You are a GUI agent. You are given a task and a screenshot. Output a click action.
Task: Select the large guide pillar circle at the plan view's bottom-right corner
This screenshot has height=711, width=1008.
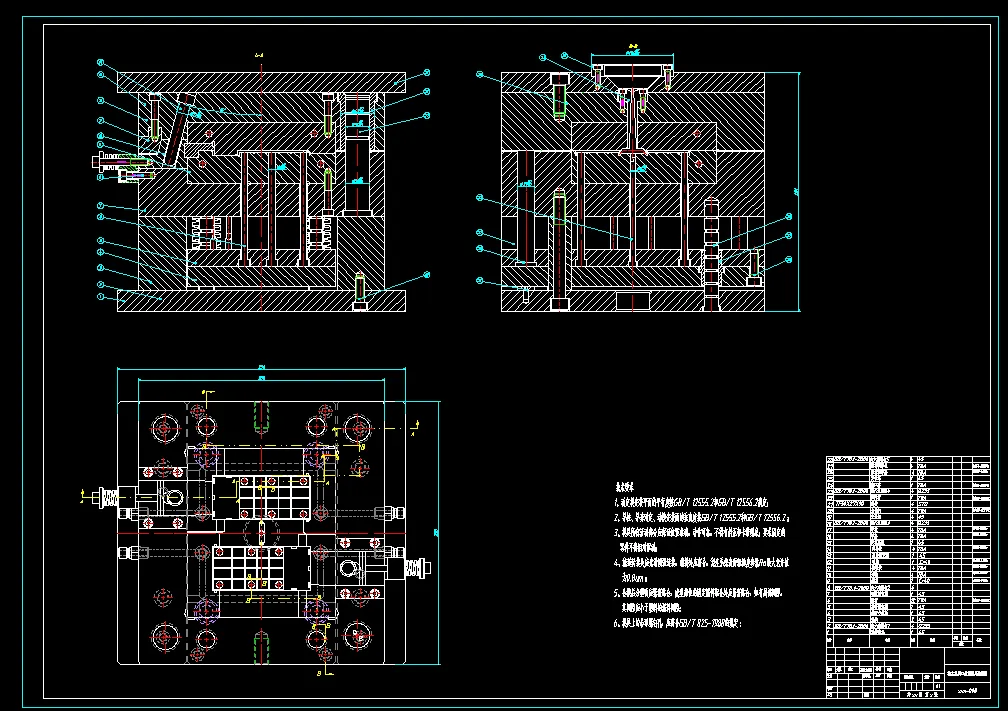click(x=358, y=636)
